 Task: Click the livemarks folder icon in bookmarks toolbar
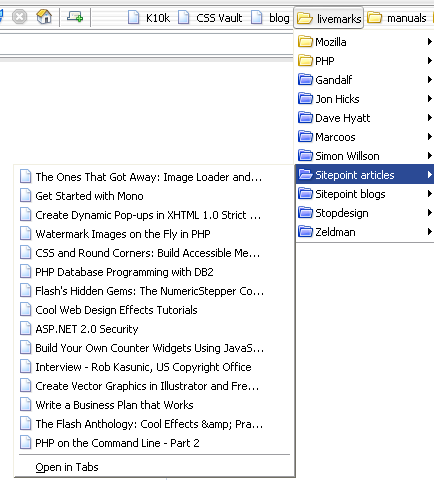[x=305, y=18]
